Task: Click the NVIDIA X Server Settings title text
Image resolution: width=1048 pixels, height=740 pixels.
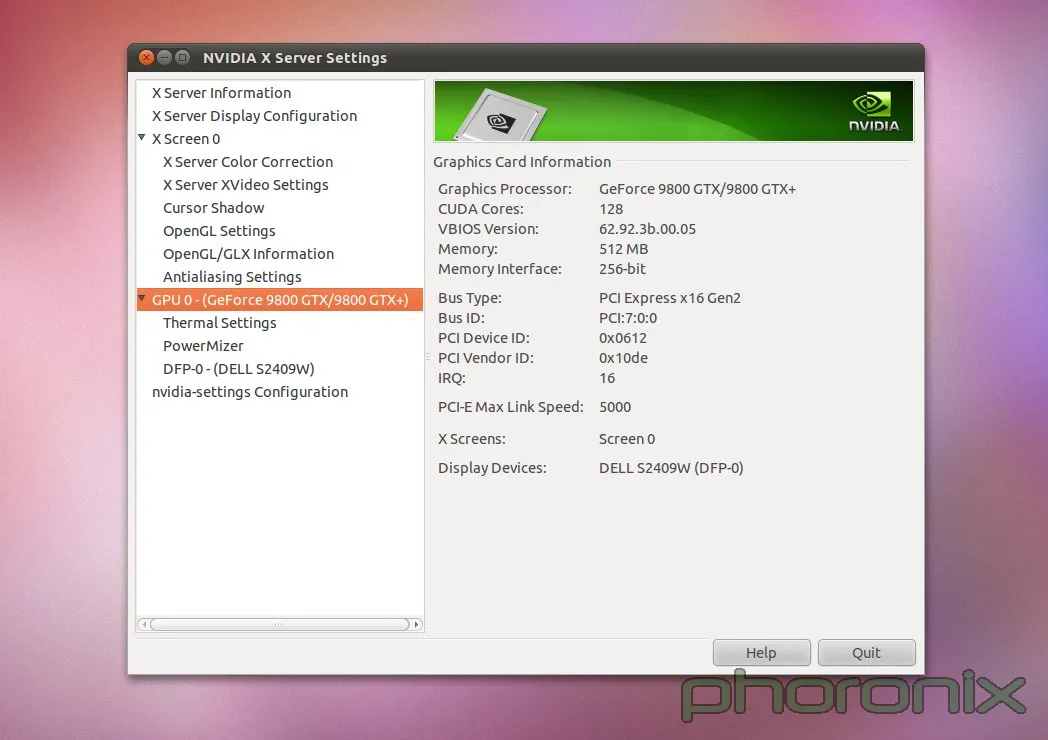Action: click(295, 58)
